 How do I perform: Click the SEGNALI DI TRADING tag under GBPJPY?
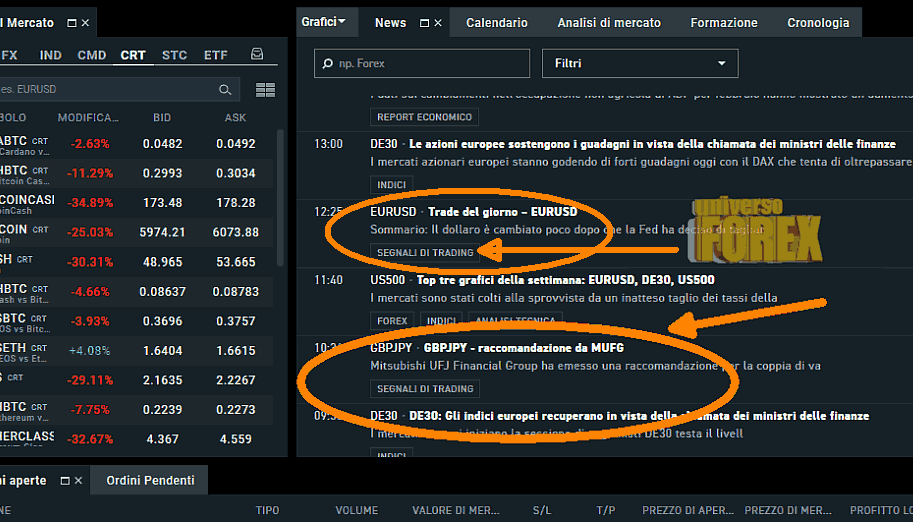(425, 388)
